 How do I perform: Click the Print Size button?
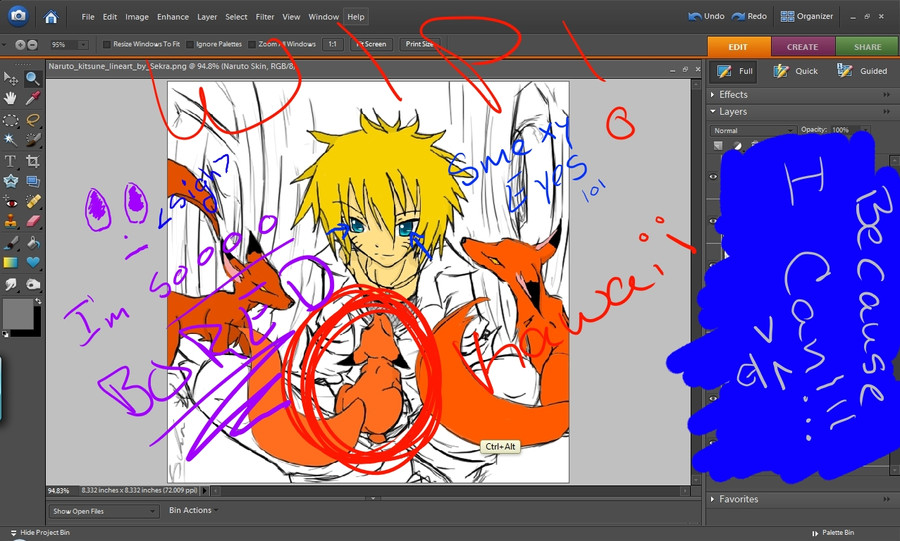tap(420, 44)
